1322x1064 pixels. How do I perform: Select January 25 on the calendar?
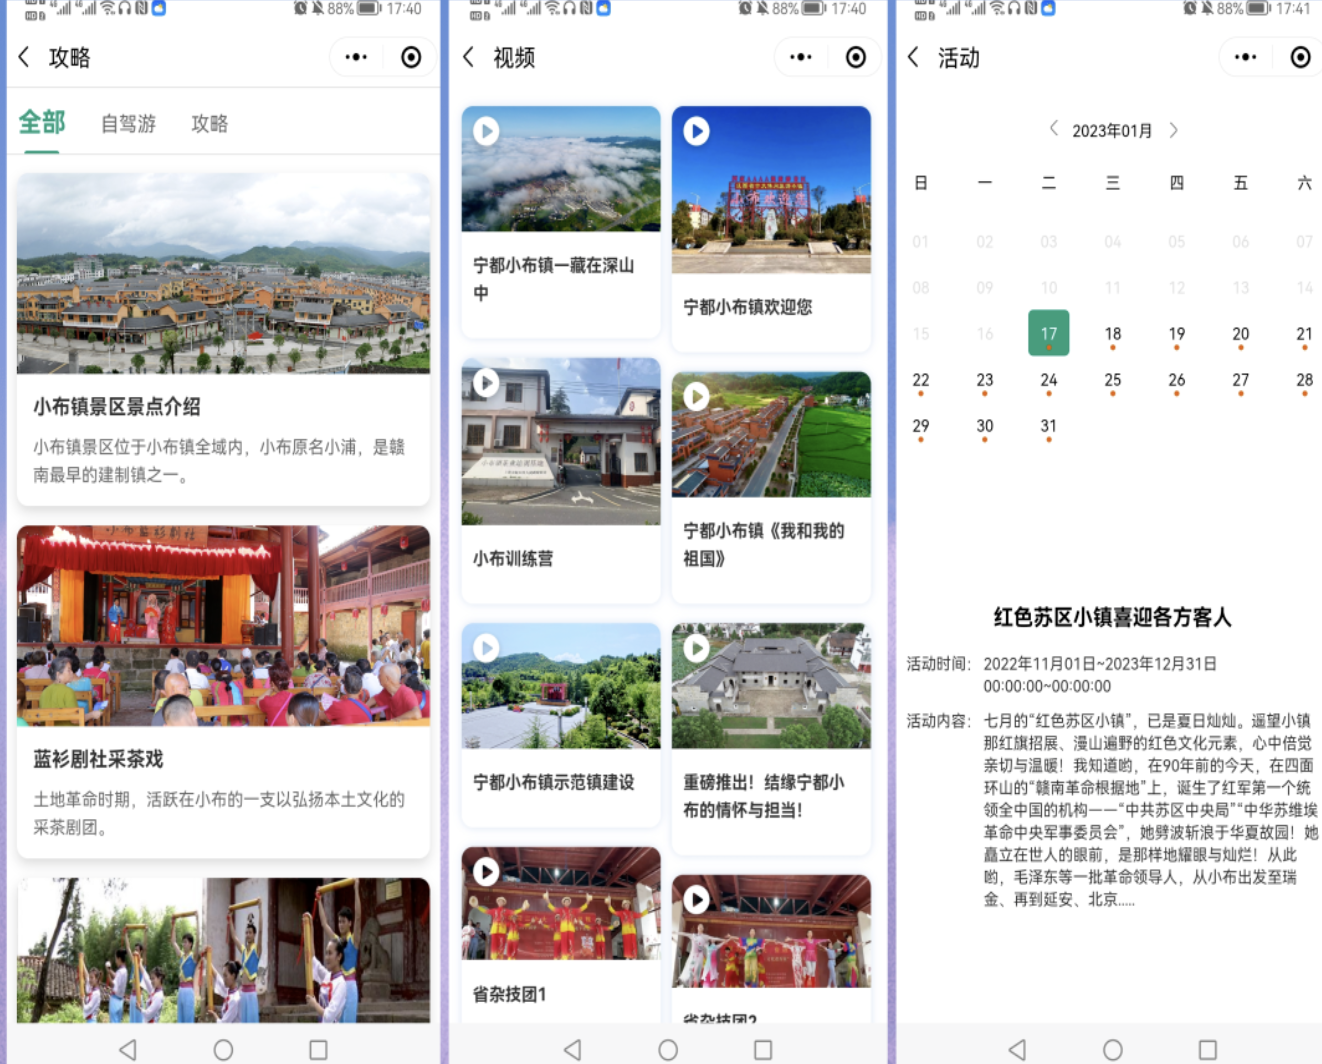[x=1112, y=381]
